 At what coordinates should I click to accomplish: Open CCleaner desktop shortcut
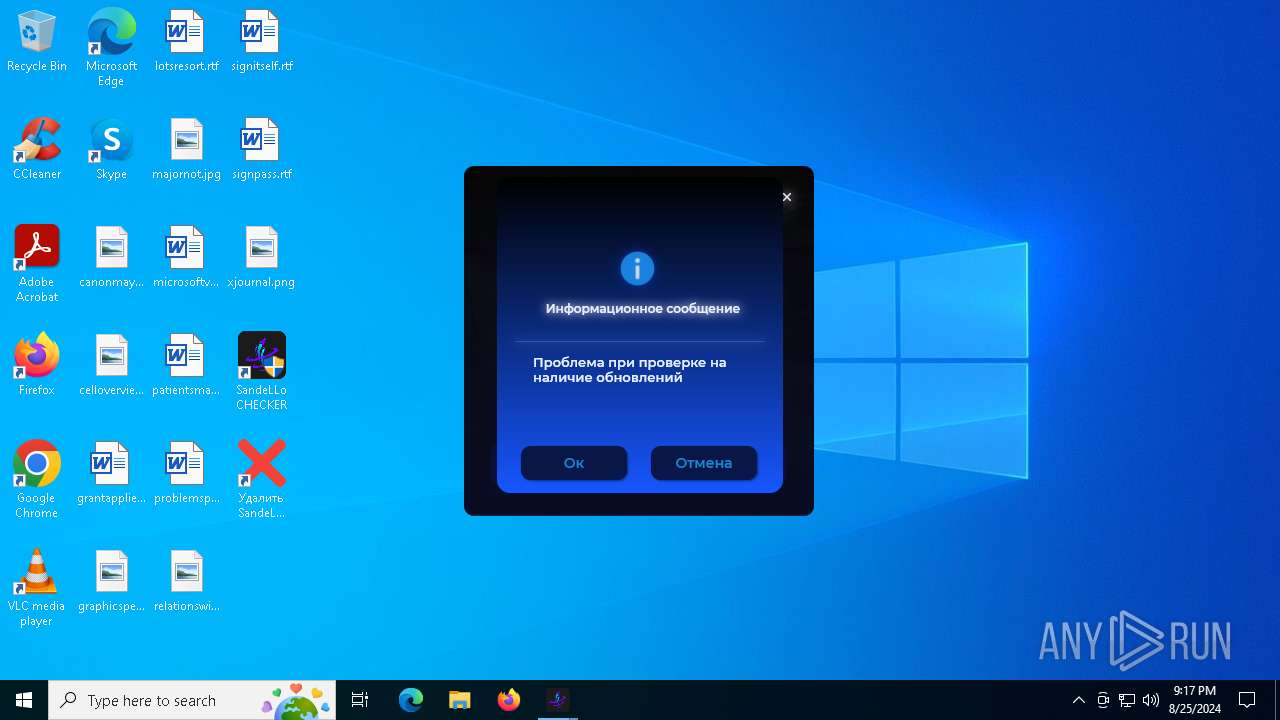(37, 150)
